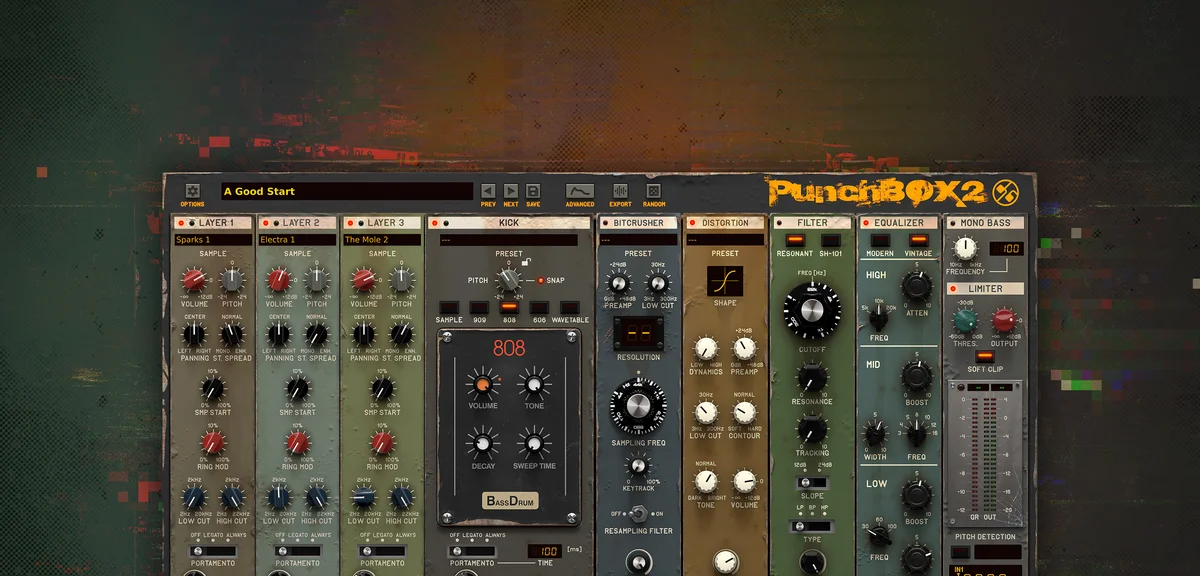Enable the Bitcrusher module
Screen dimensions: 1200x576
coord(604,223)
